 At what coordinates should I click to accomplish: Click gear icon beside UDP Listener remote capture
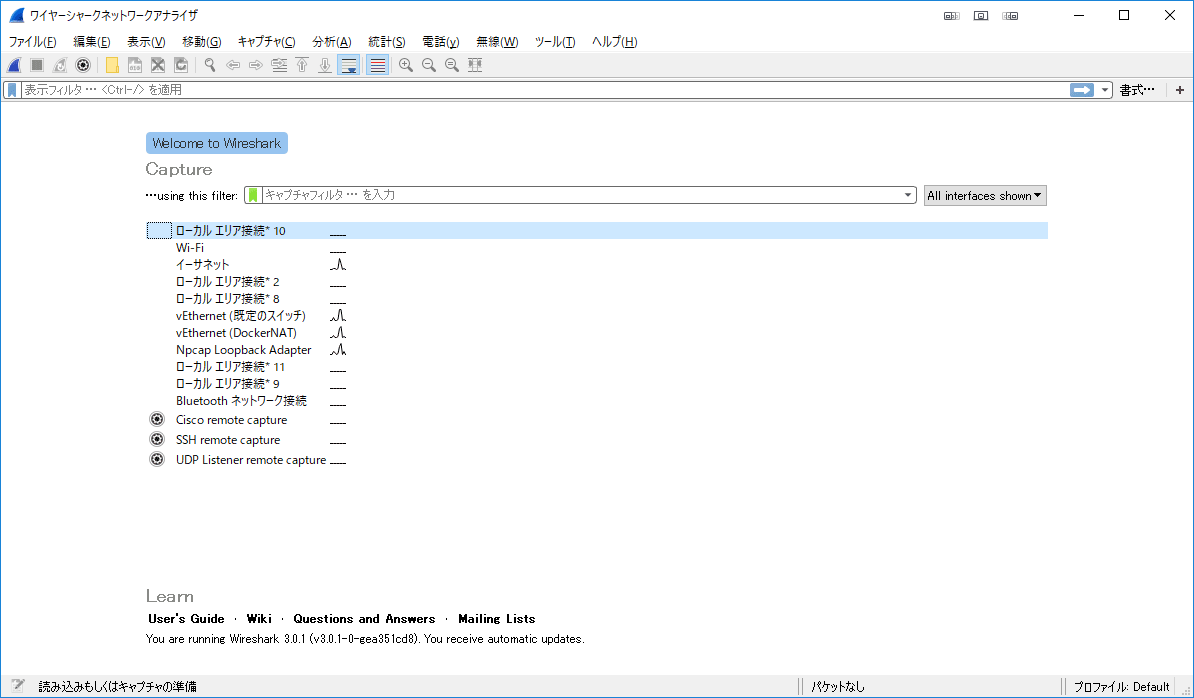point(157,459)
